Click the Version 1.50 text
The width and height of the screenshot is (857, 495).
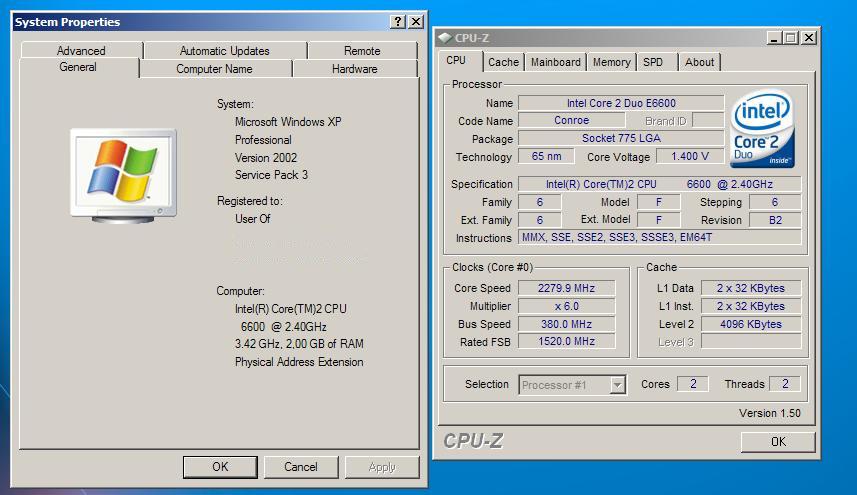tap(770, 413)
